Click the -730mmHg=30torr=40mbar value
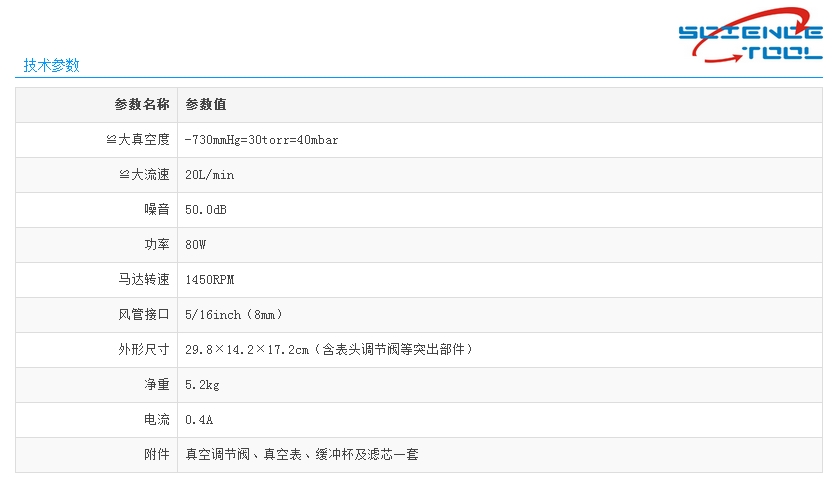The image size is (832, 485). [262, 140]
